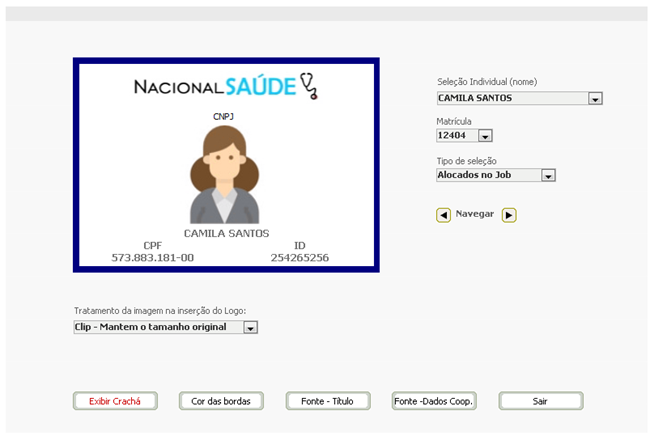The image size is (650, 436).
Task: Click the Fonte -Dados Coop. button
Action: [434, 401]
